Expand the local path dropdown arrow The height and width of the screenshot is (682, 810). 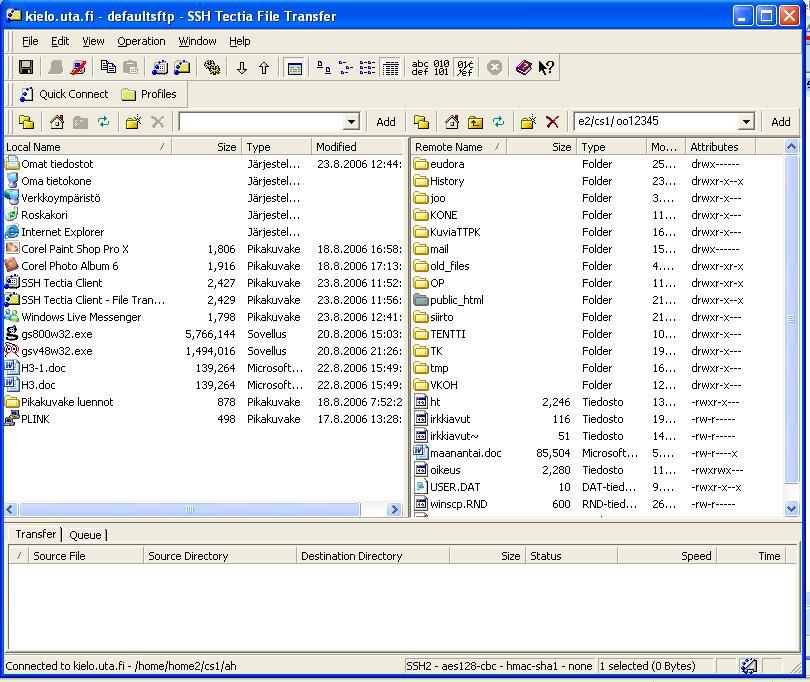[351, 122]
